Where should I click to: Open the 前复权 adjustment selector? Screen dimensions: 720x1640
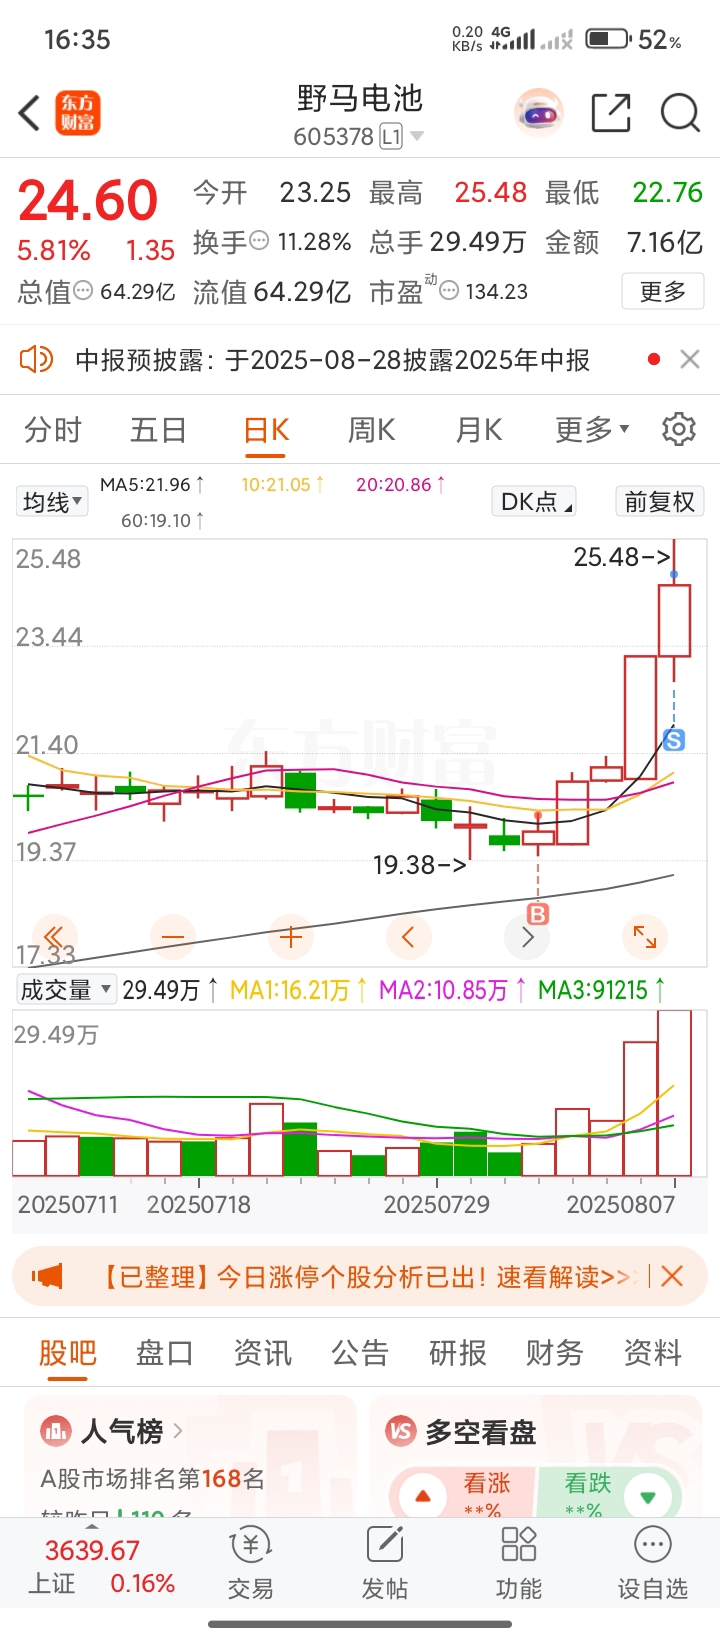(659, 501)
